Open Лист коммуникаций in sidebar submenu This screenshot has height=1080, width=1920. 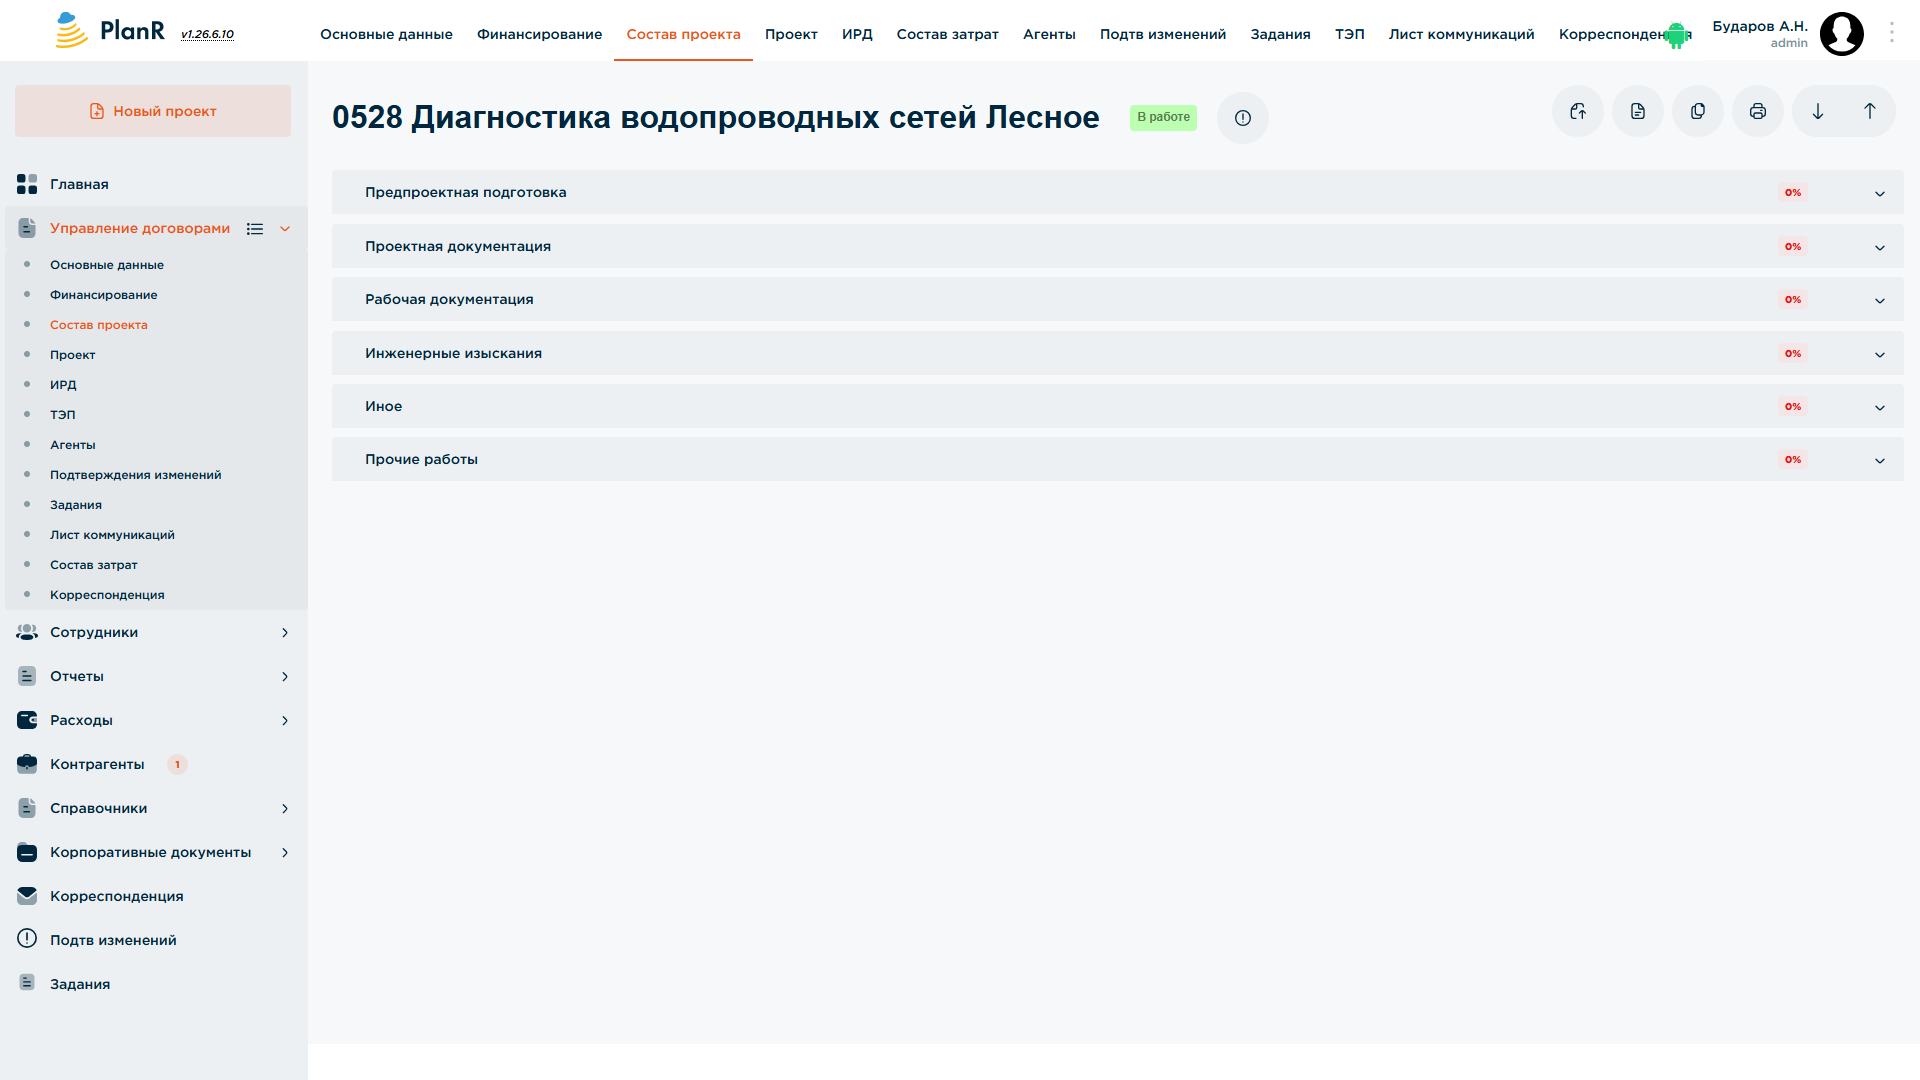tap(112, 535)
